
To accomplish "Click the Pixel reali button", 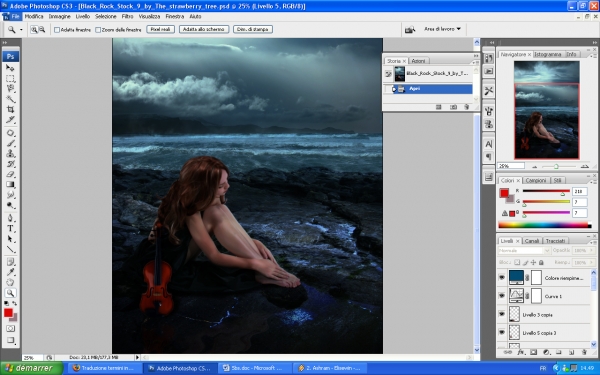I will pos(160,29).
